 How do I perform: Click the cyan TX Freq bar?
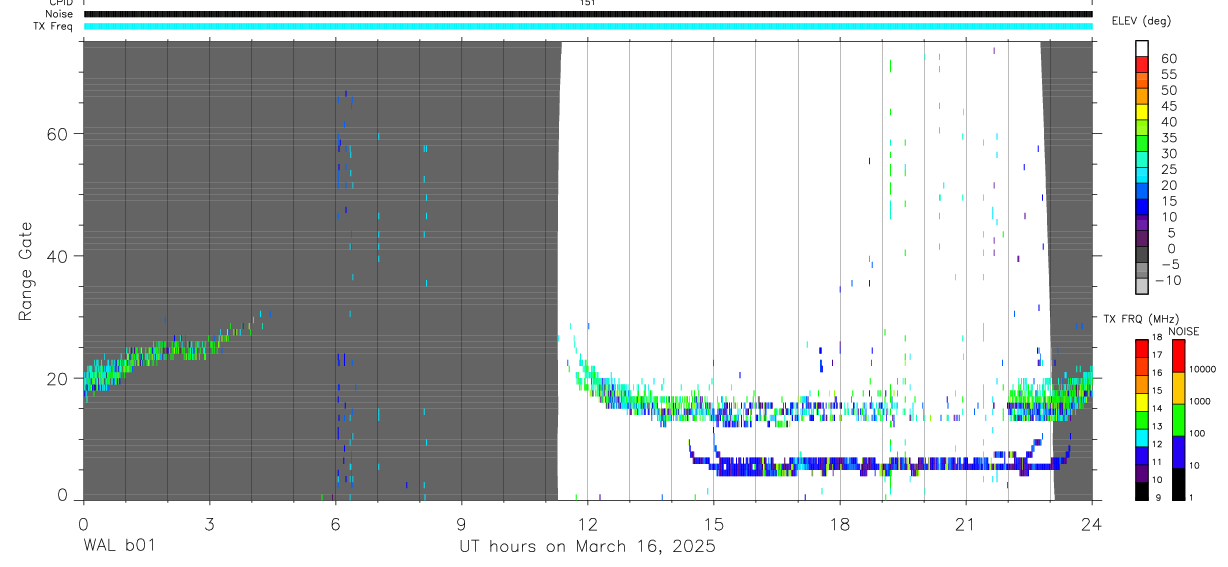pyautogui.click(x=588, y=26)
